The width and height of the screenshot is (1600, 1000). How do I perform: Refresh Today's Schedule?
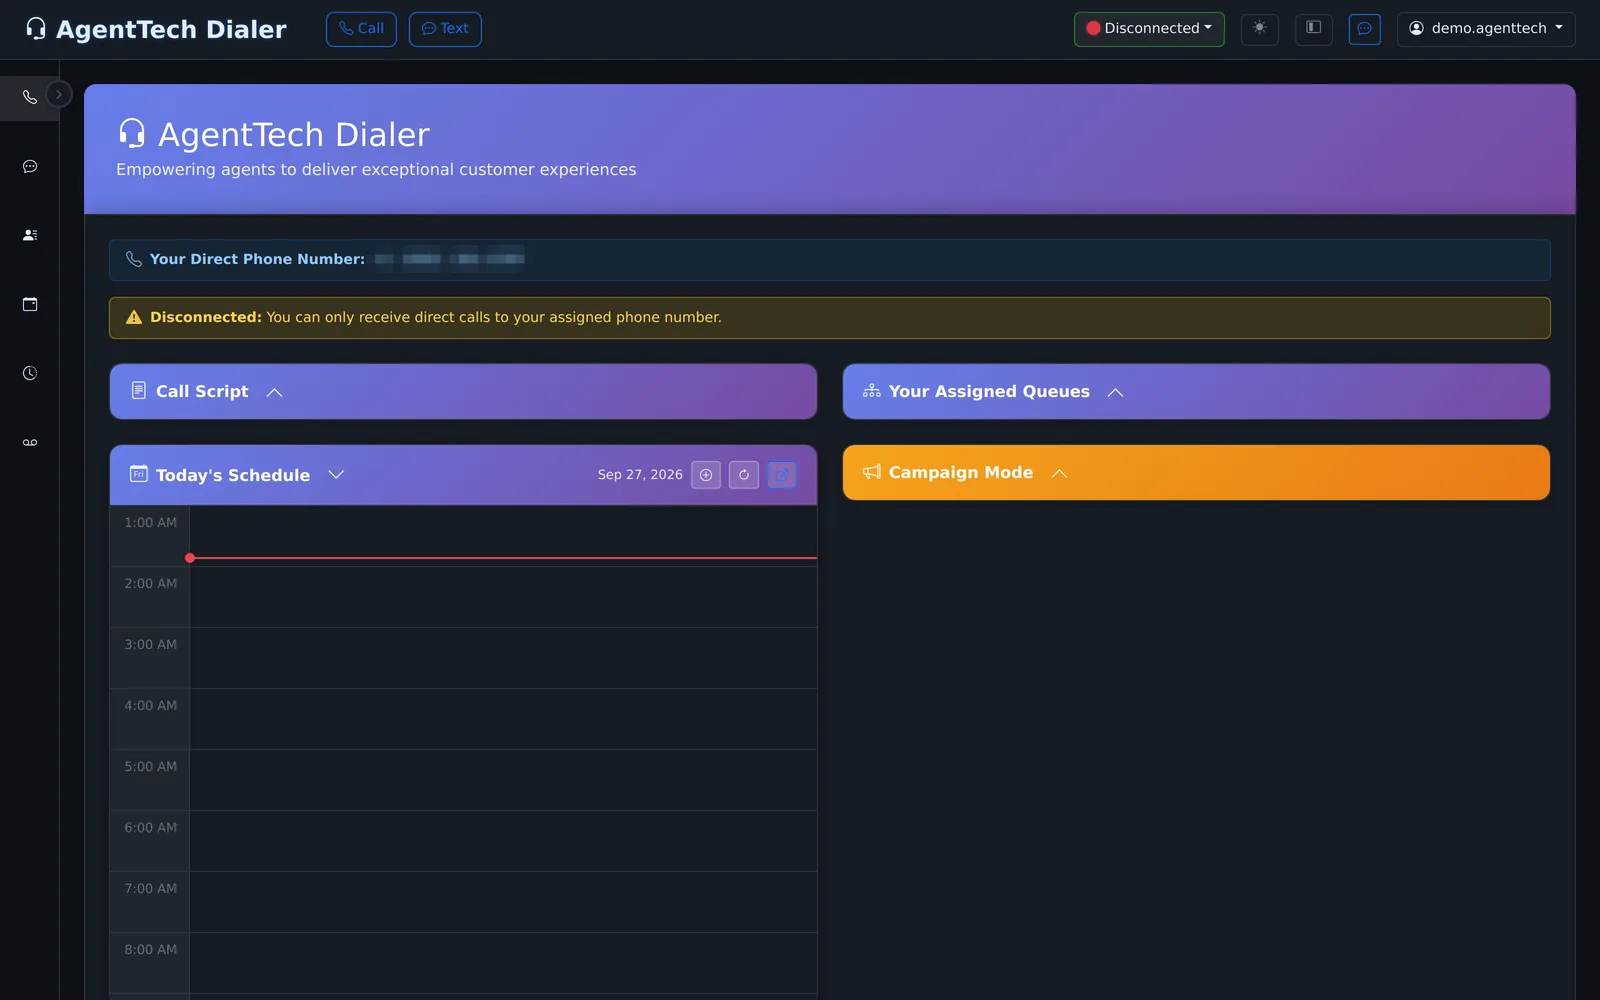744,475
